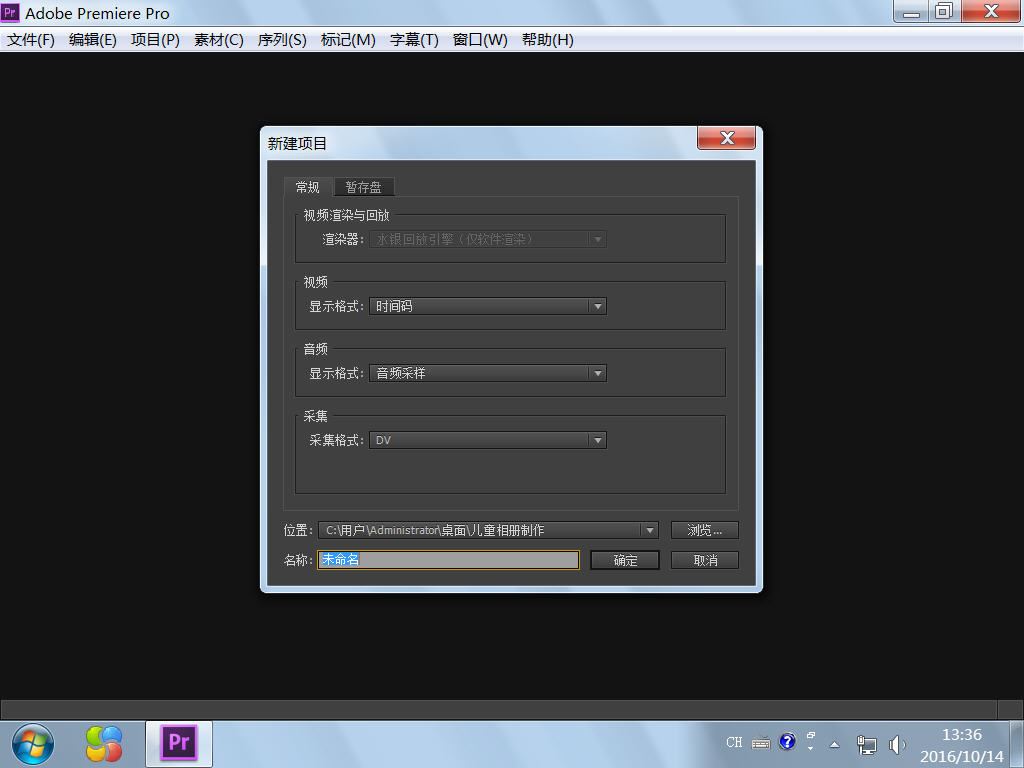This screenshot has height=768, width=1024.
Task: Switch to the 暂存盘 tab
Action: pyautogui.click(x=364, y=187)
